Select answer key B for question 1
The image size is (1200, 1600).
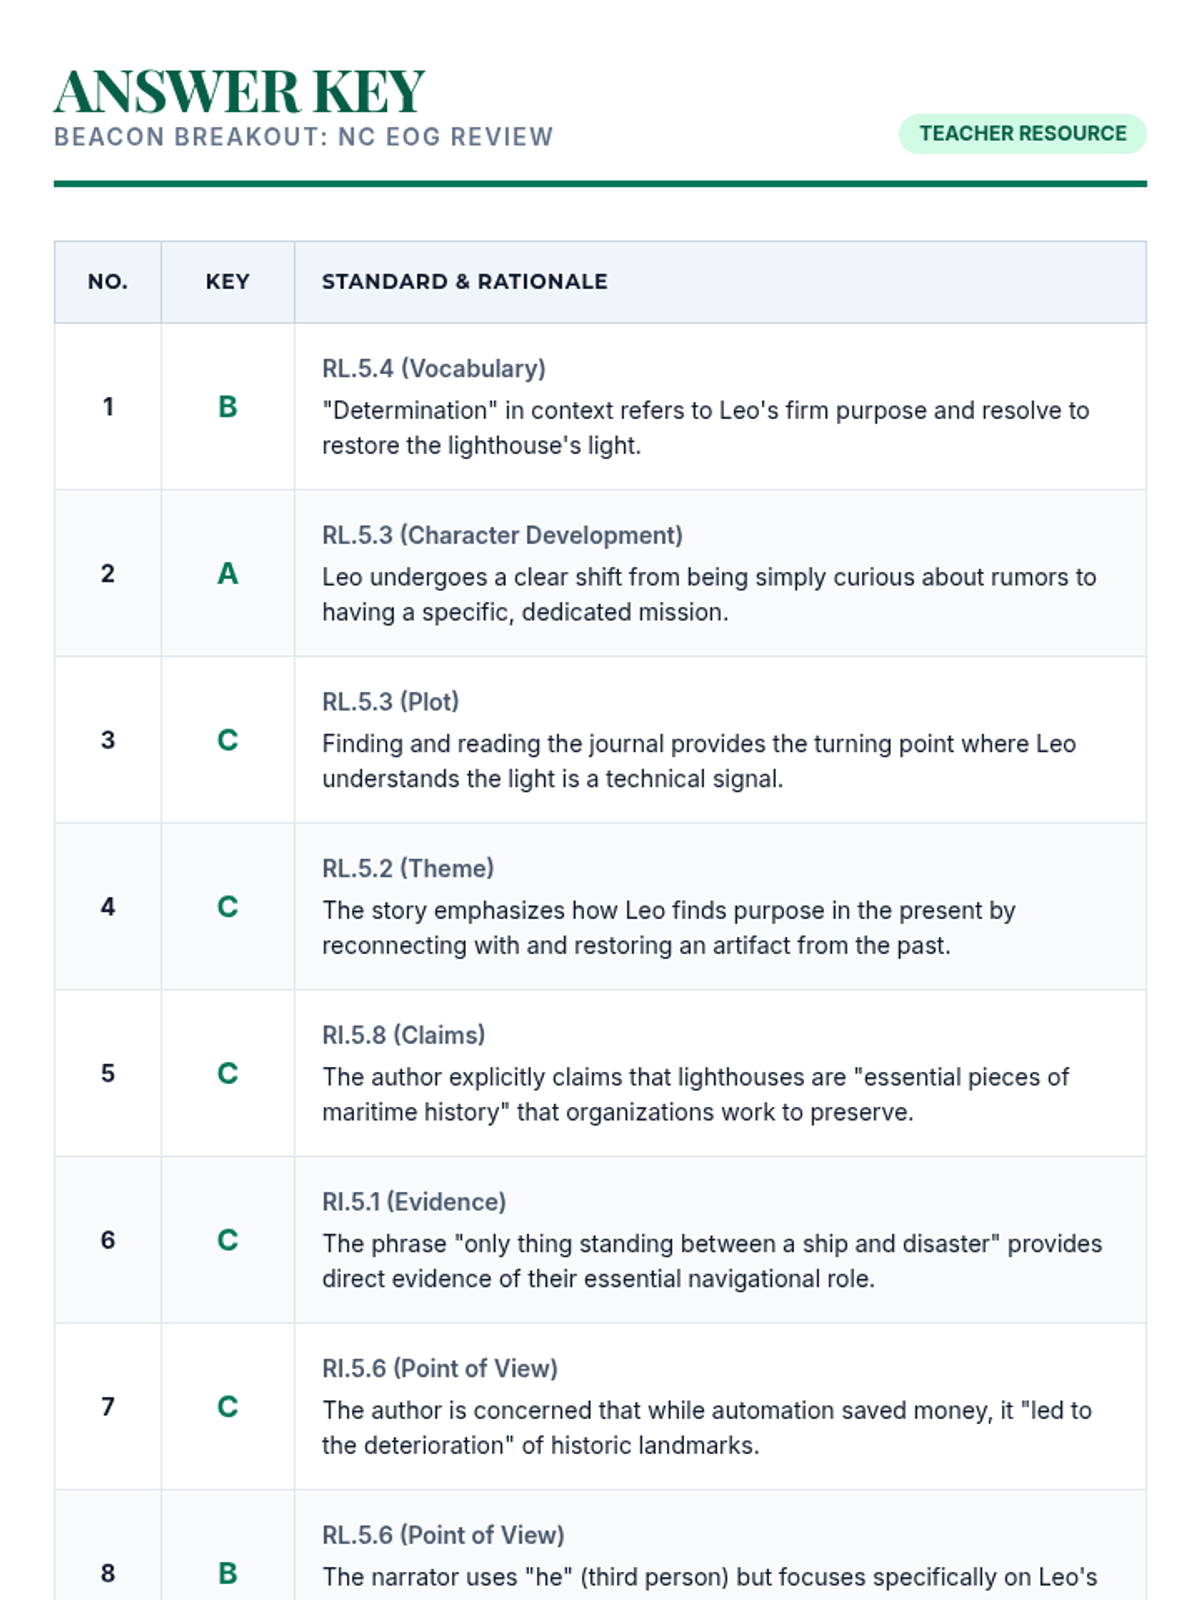point(228,407)
